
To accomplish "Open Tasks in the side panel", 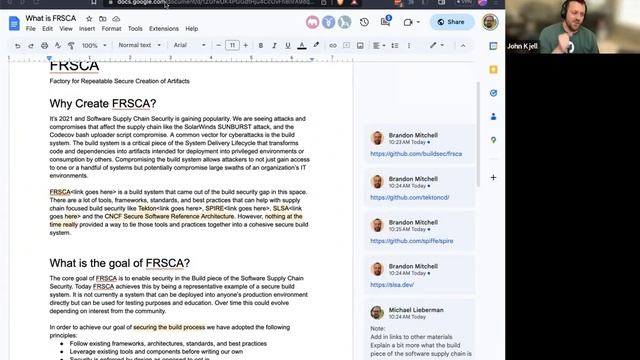I will (493, 93).
